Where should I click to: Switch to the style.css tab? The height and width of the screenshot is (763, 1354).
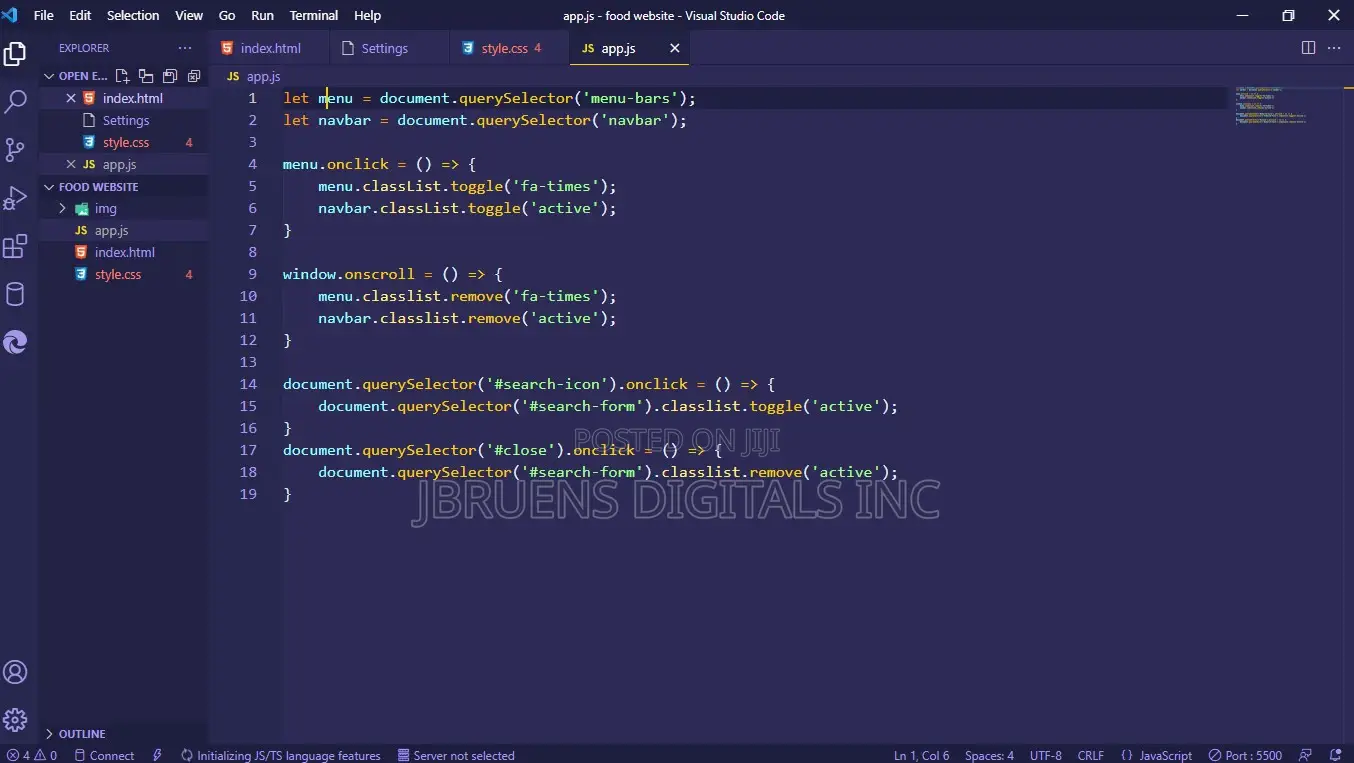[510, 48]
